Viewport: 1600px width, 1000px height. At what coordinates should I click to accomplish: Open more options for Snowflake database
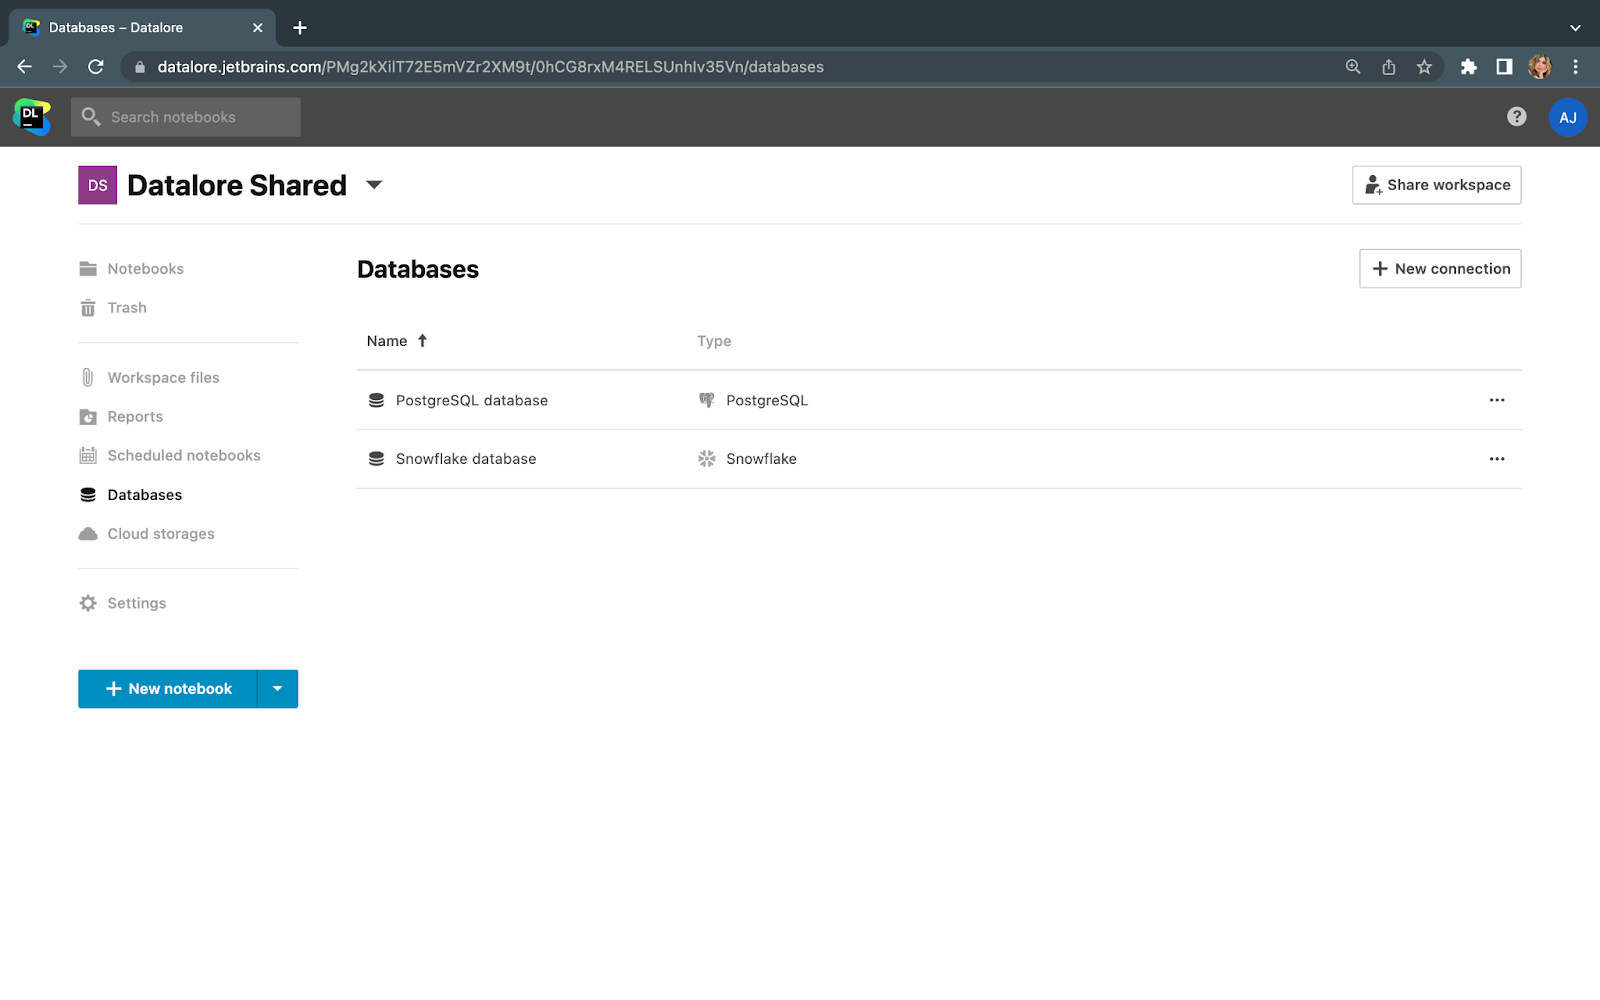(x=1497, y=459)
